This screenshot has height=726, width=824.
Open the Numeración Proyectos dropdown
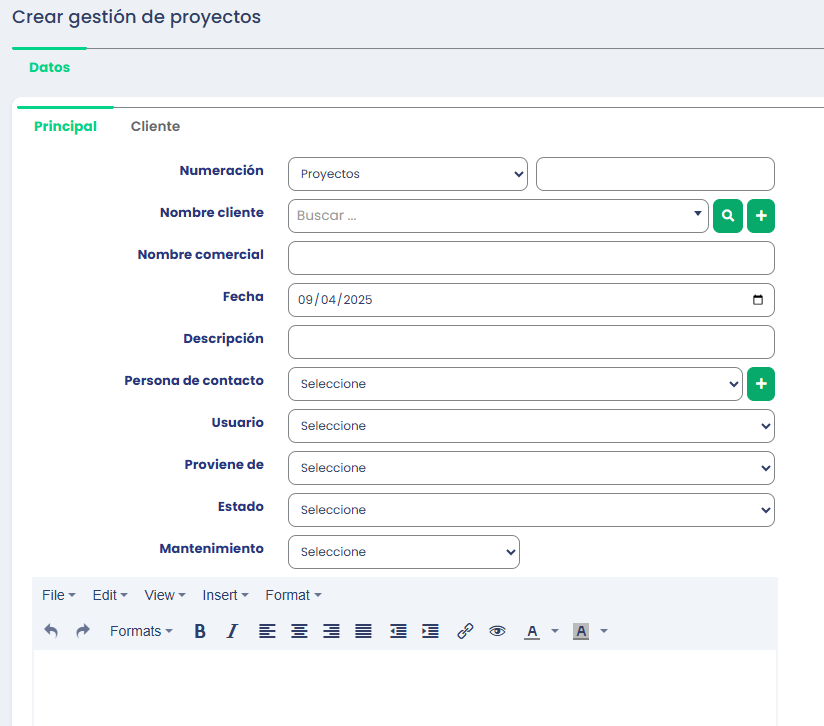(407, 174)
